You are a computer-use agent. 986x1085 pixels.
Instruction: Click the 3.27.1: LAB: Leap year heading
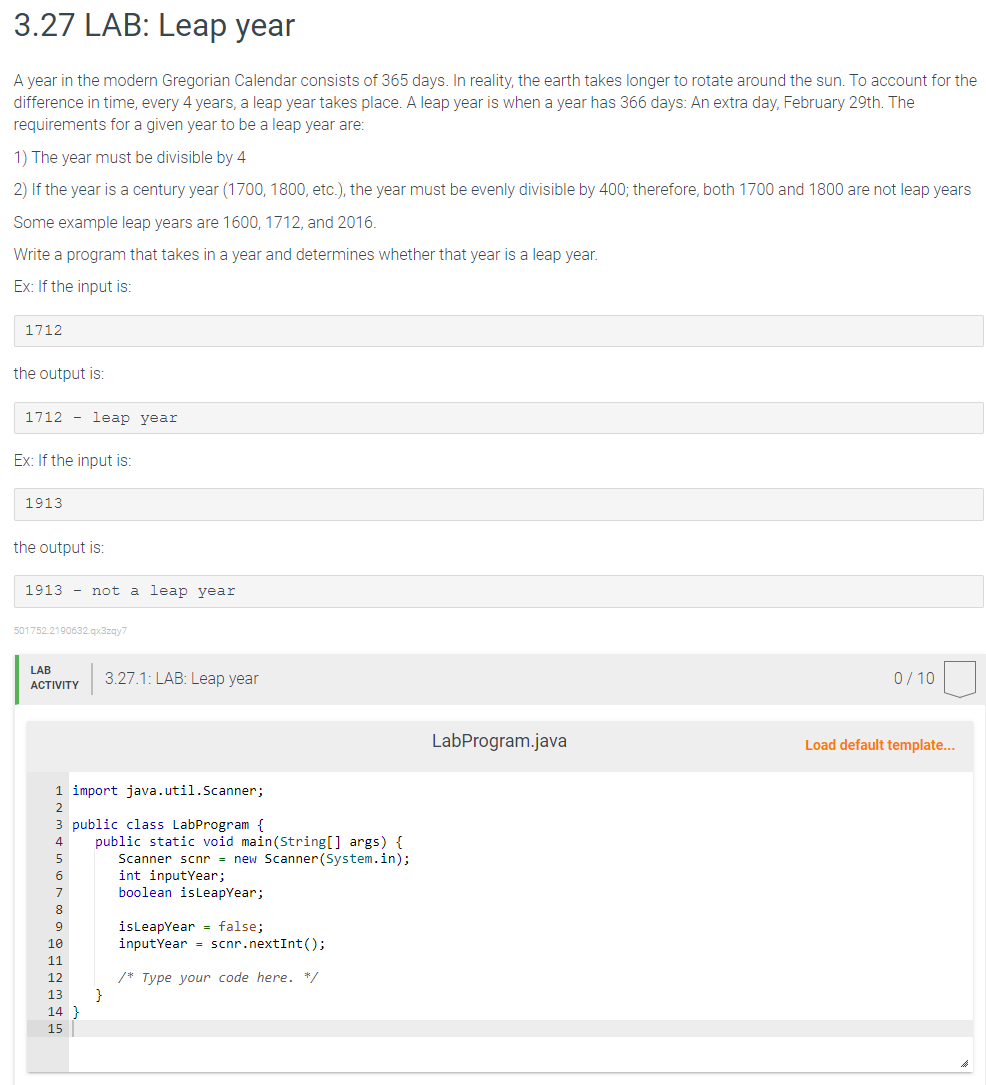(x=180, y=678)
